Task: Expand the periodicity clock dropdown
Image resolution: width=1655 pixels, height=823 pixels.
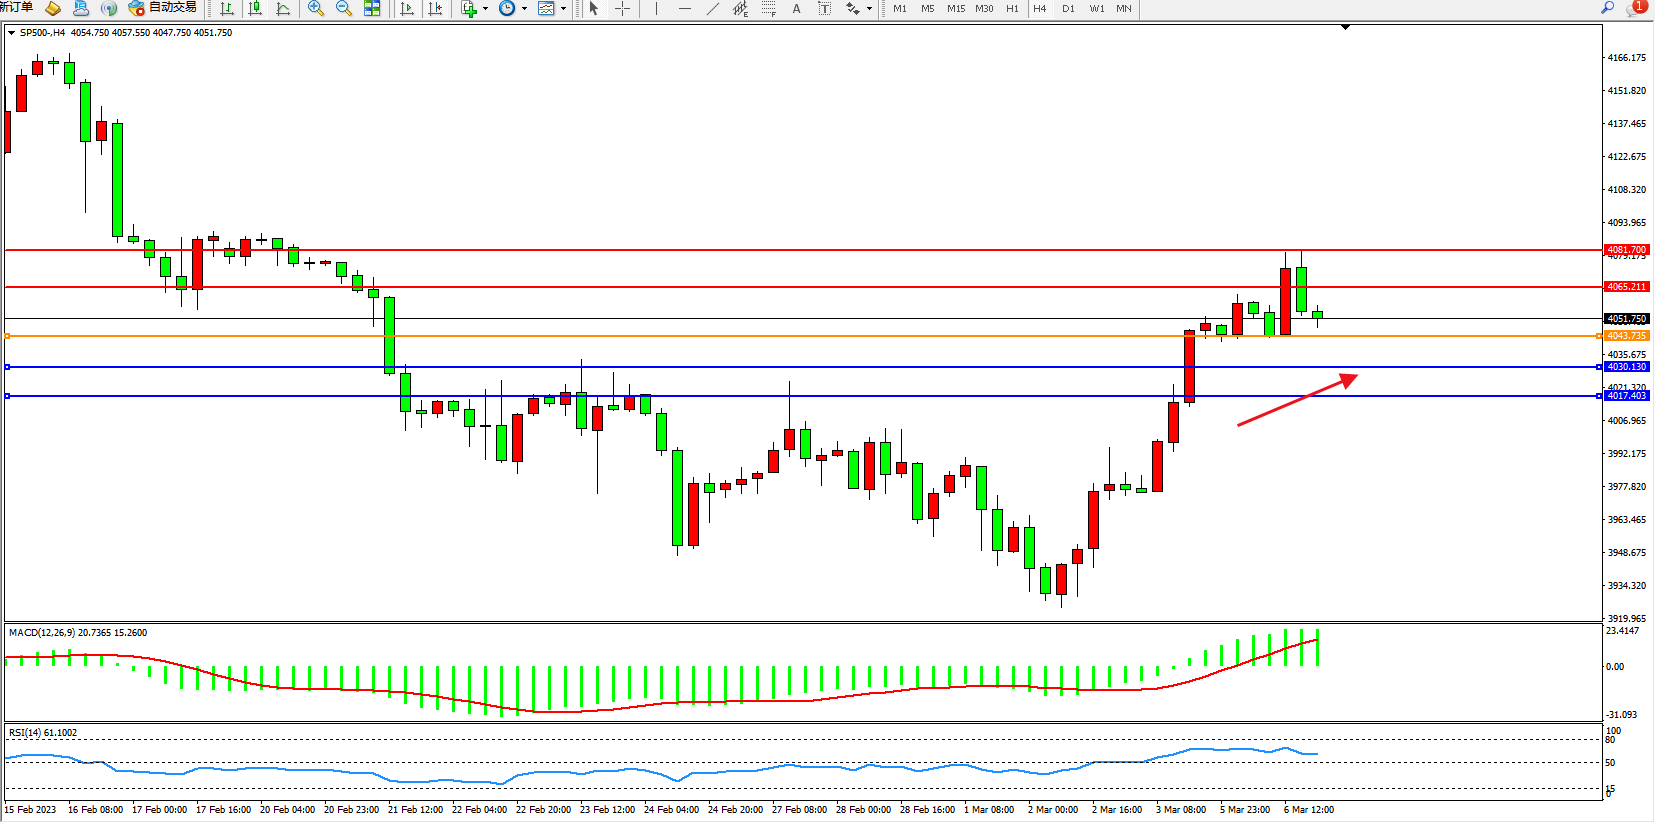Action: 524,9
